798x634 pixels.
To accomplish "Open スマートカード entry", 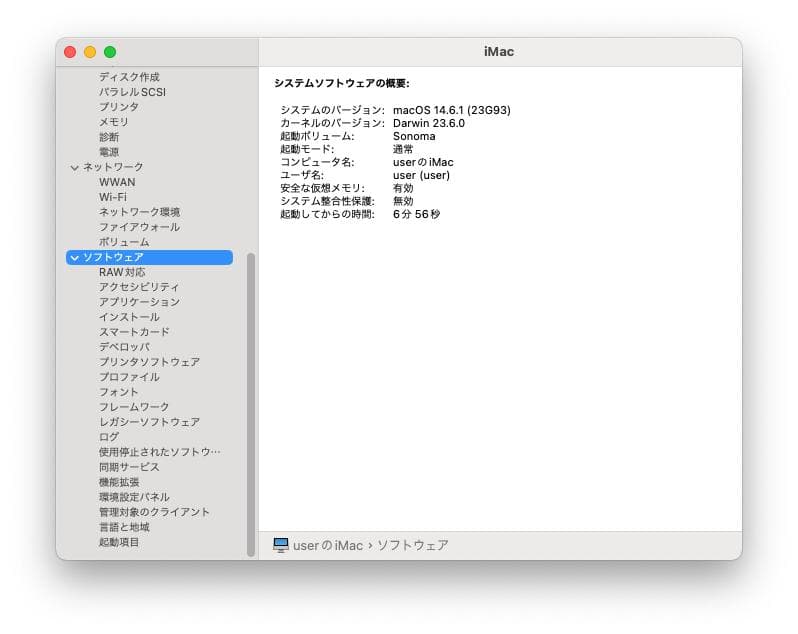I will tap(134, 332).
